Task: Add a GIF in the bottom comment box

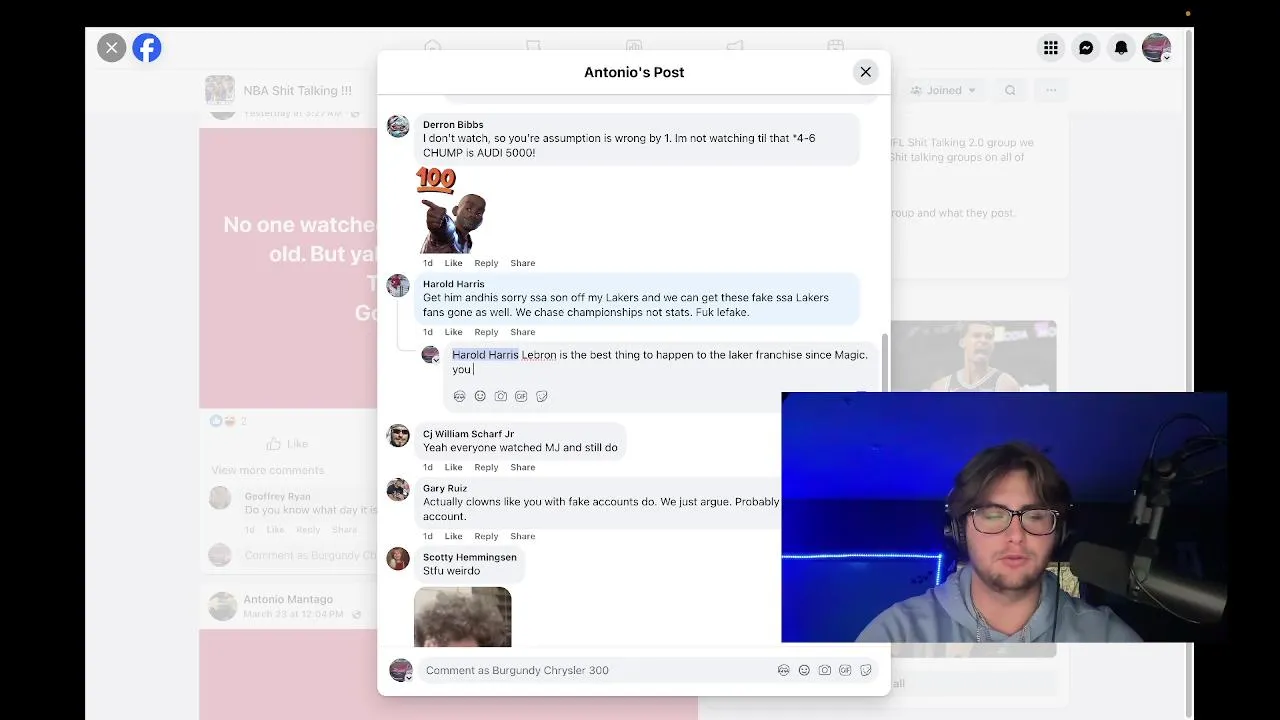Action: [845, 670]
